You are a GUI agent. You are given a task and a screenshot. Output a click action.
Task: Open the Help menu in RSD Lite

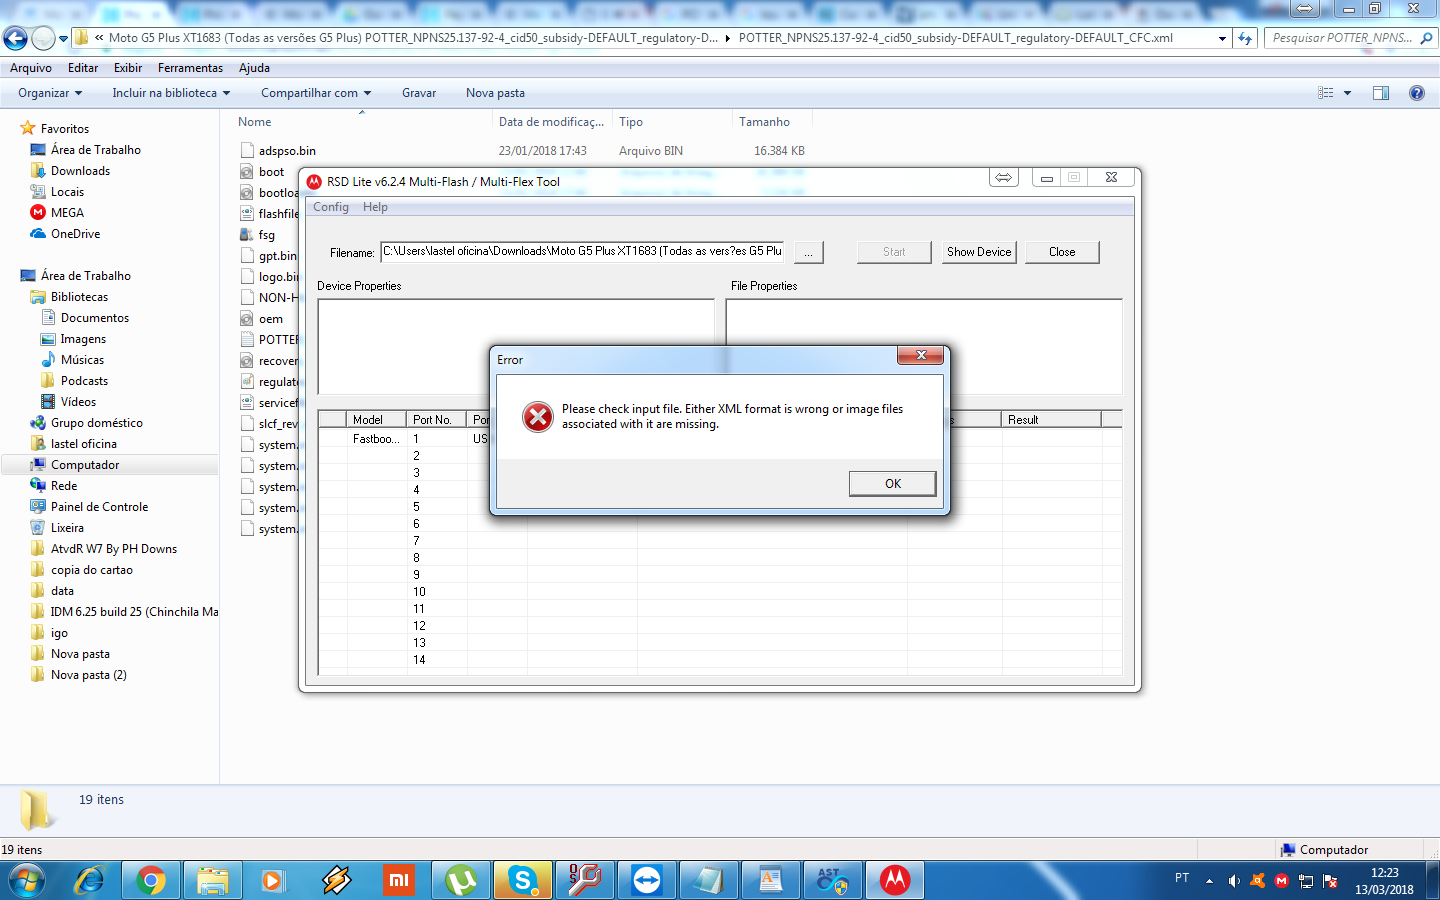(x=375, y=207)
